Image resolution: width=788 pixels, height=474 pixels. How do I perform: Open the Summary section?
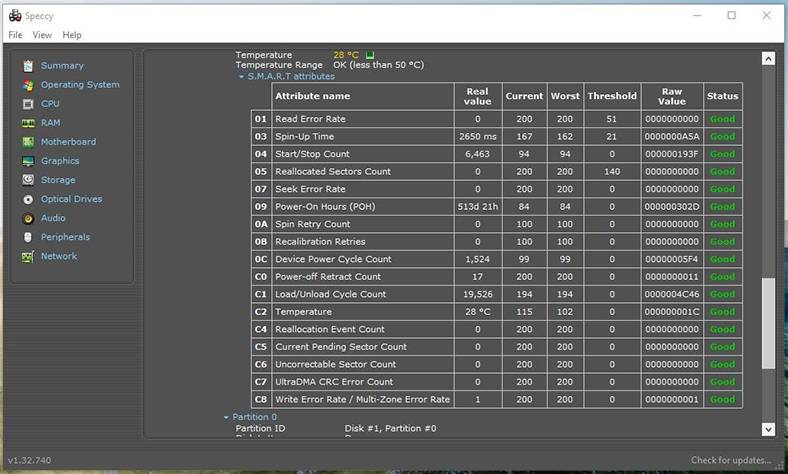[62, 66]
